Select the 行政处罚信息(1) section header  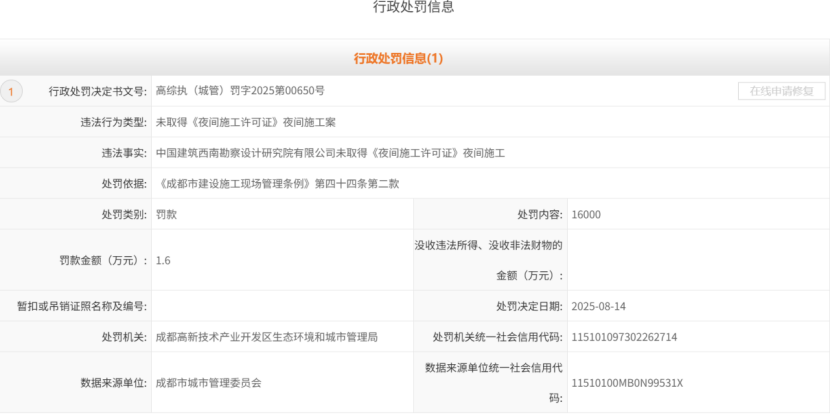point(398,59)
